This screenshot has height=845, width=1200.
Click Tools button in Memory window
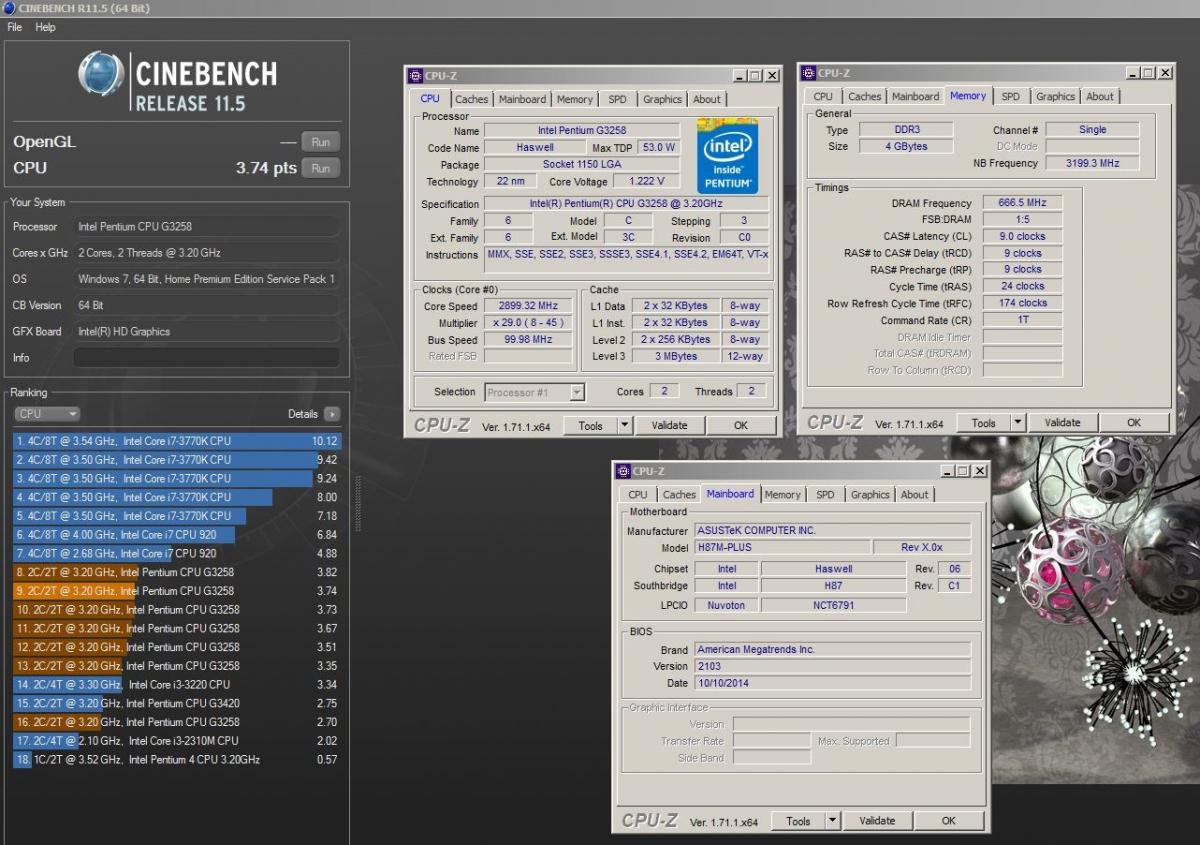(x=984, y=423)
